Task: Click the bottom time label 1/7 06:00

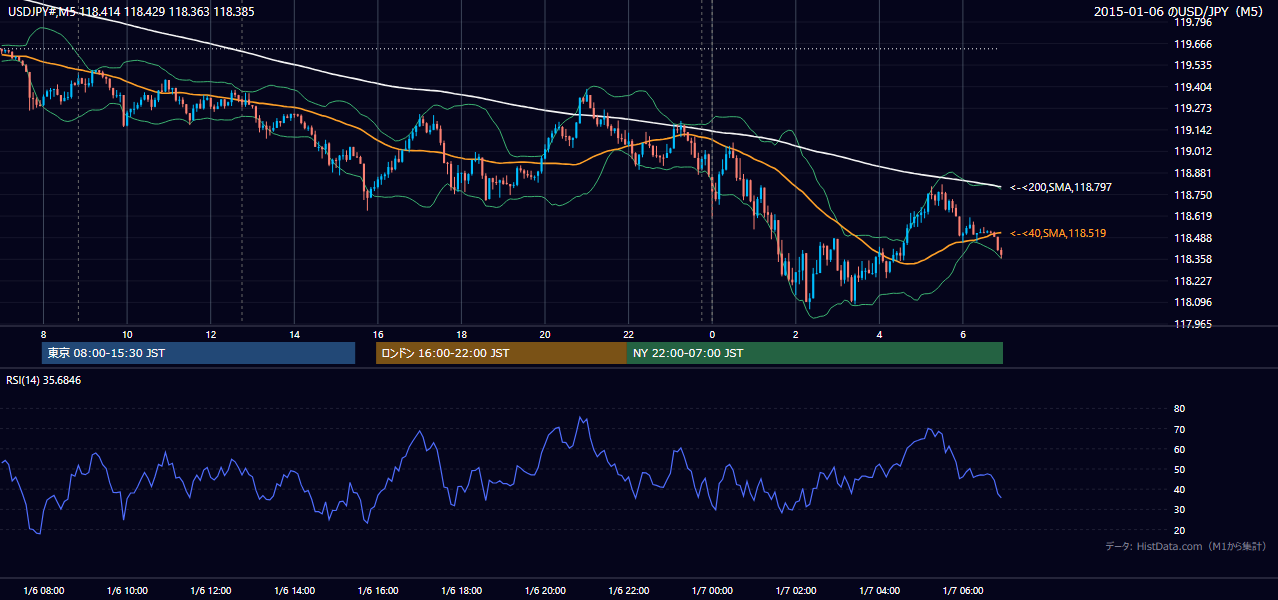Action: [962, 591]
